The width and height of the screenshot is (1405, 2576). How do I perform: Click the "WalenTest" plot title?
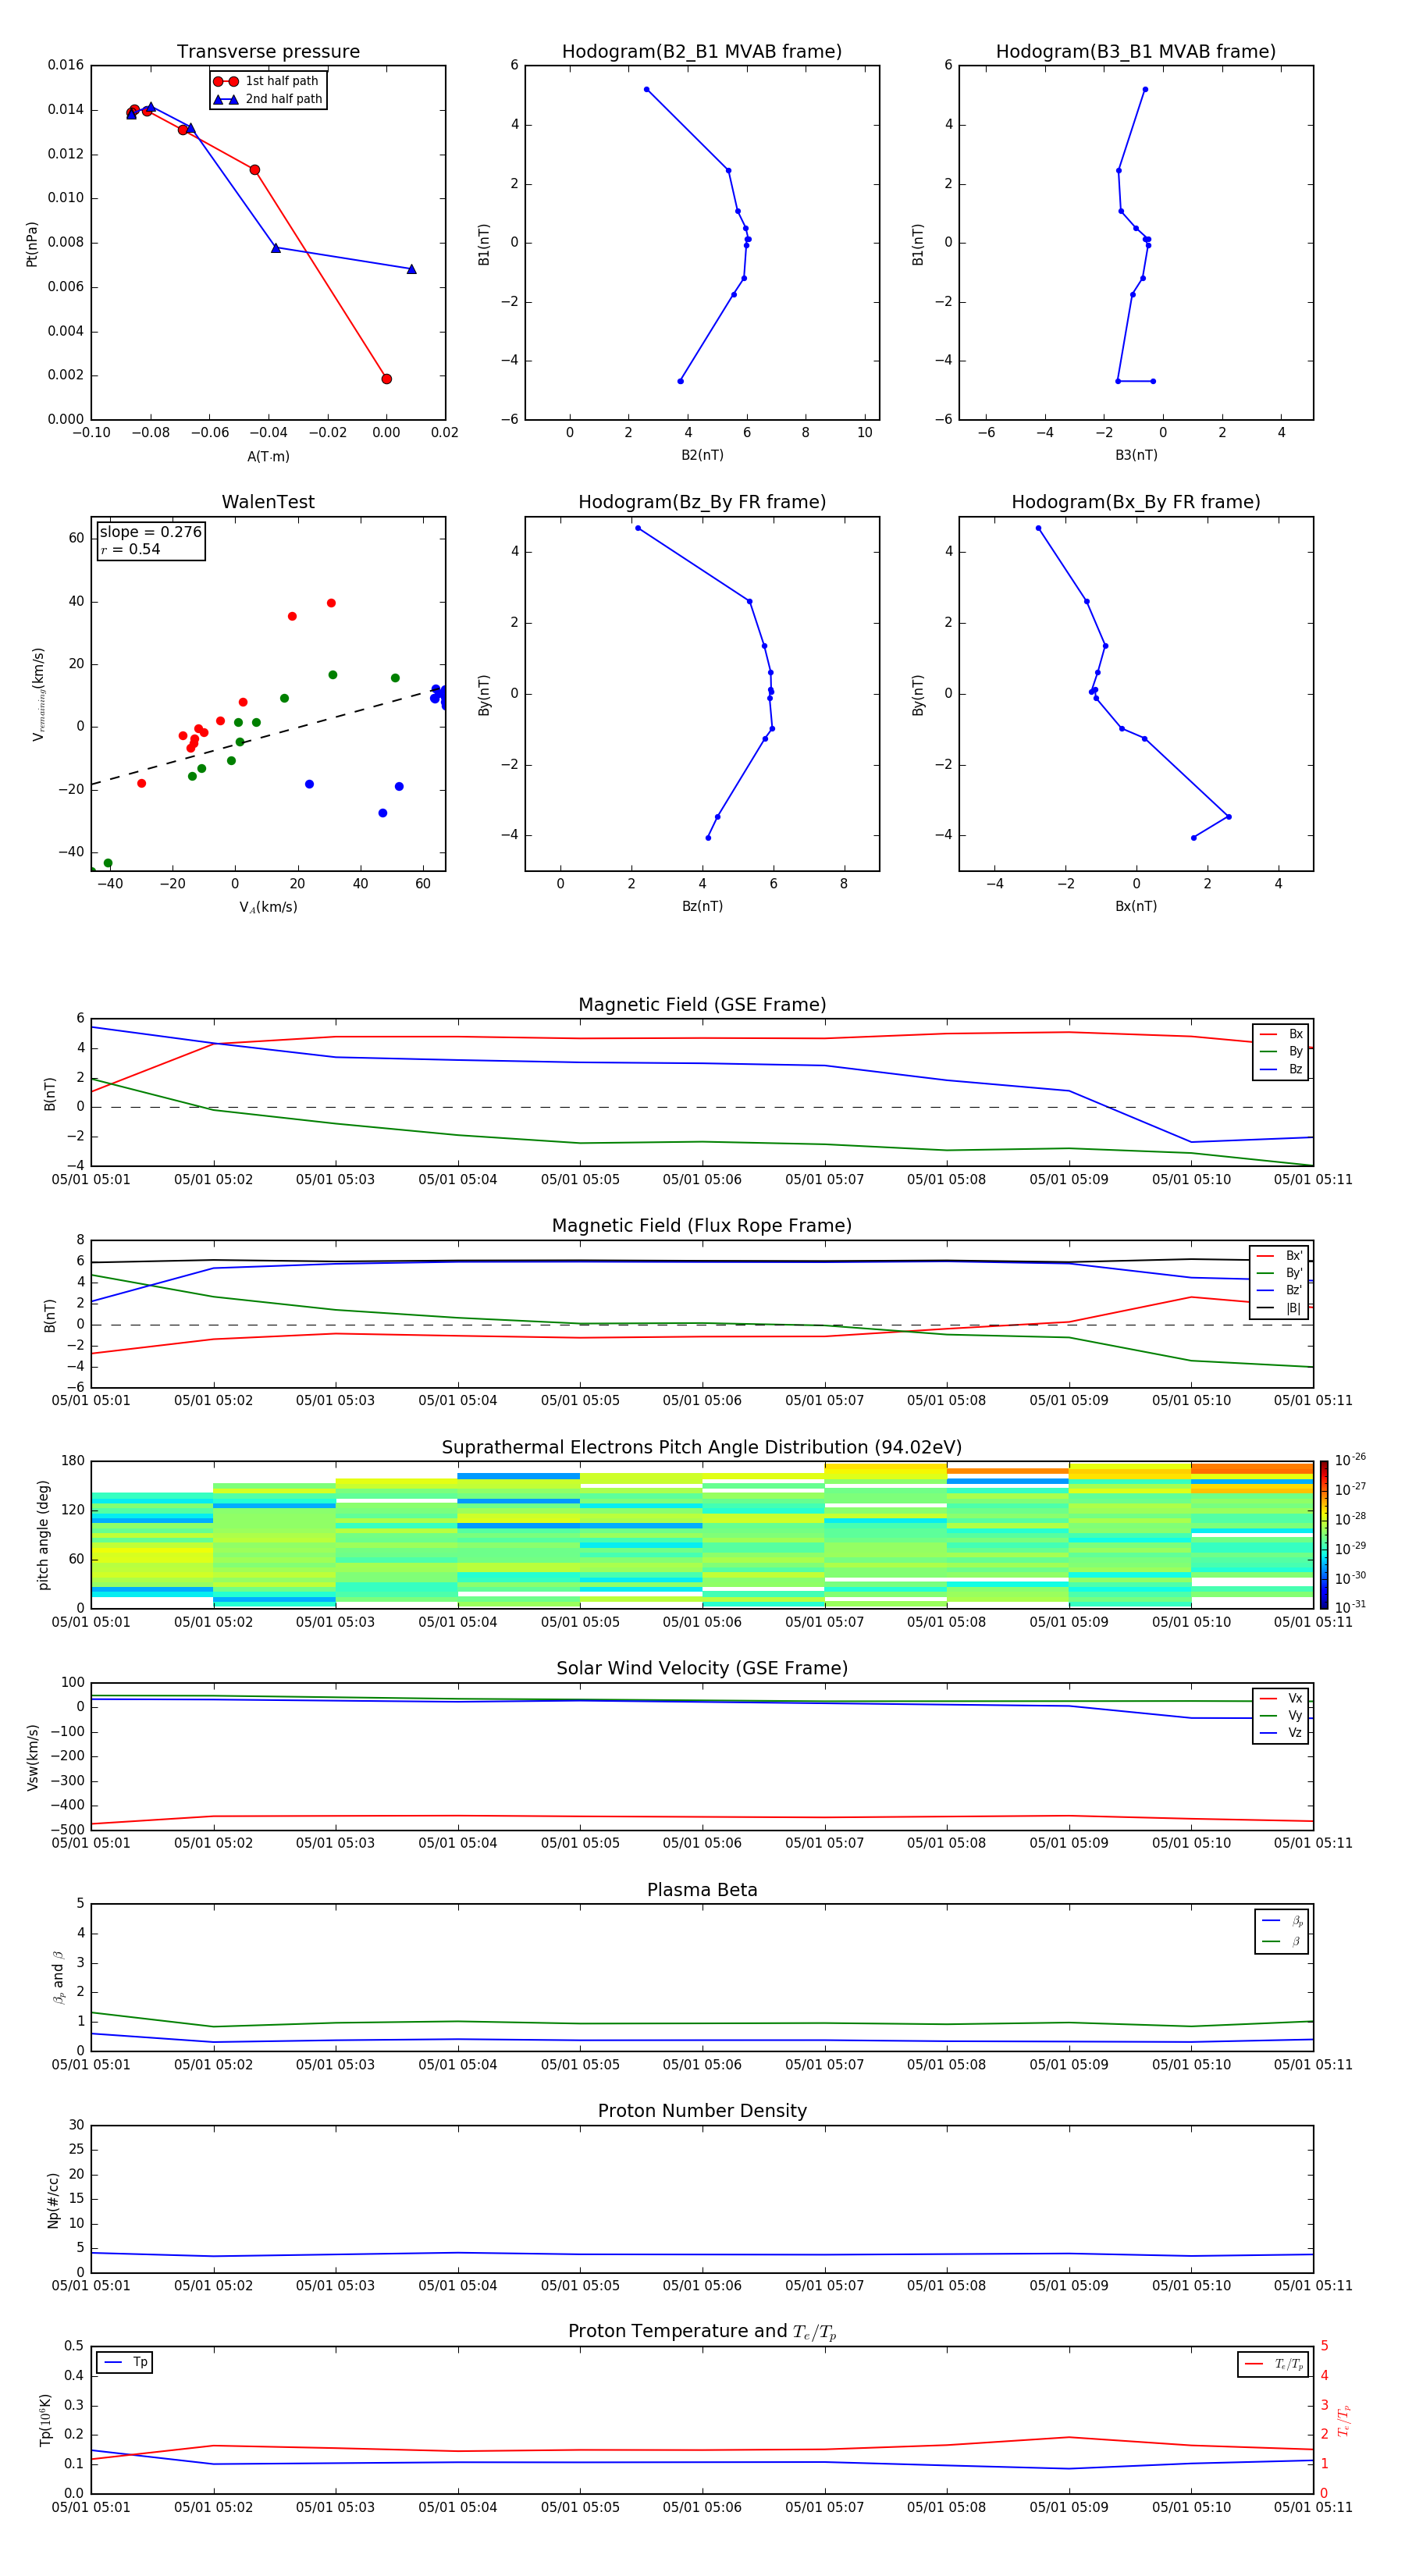pyautogui.click(x=268, y=502)
